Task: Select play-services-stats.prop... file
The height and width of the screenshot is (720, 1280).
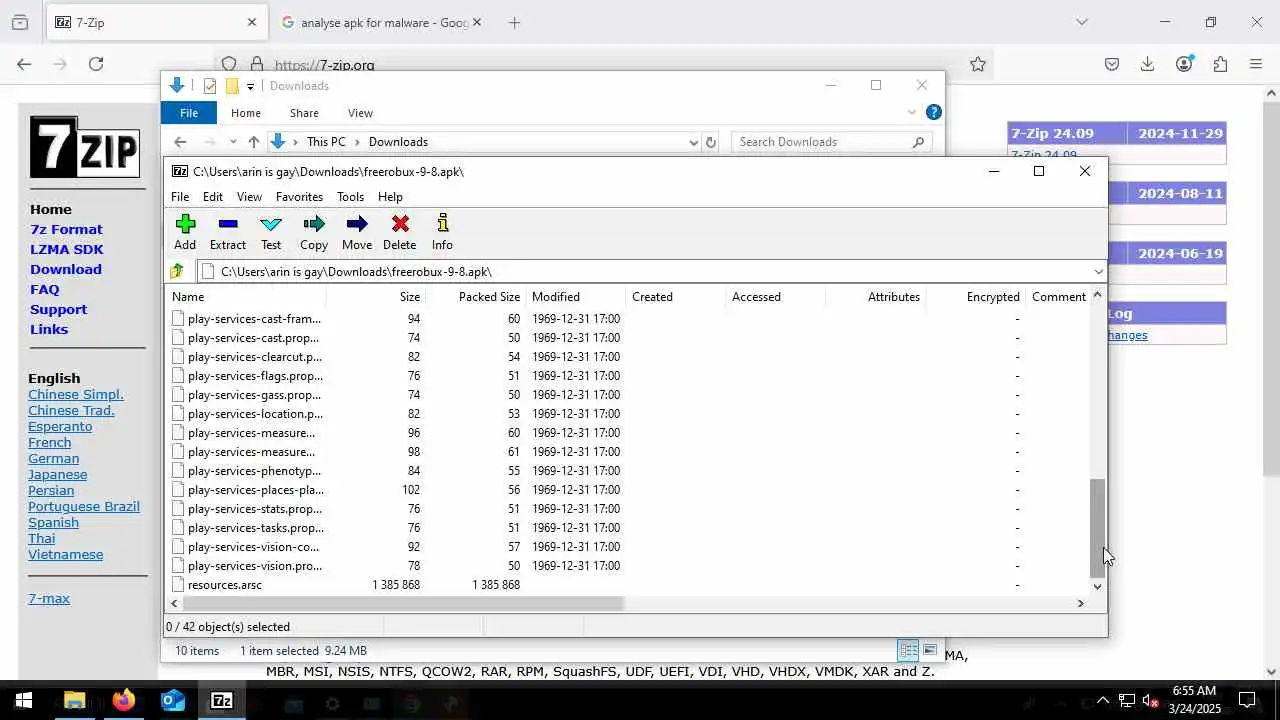Action: point(255,509)
